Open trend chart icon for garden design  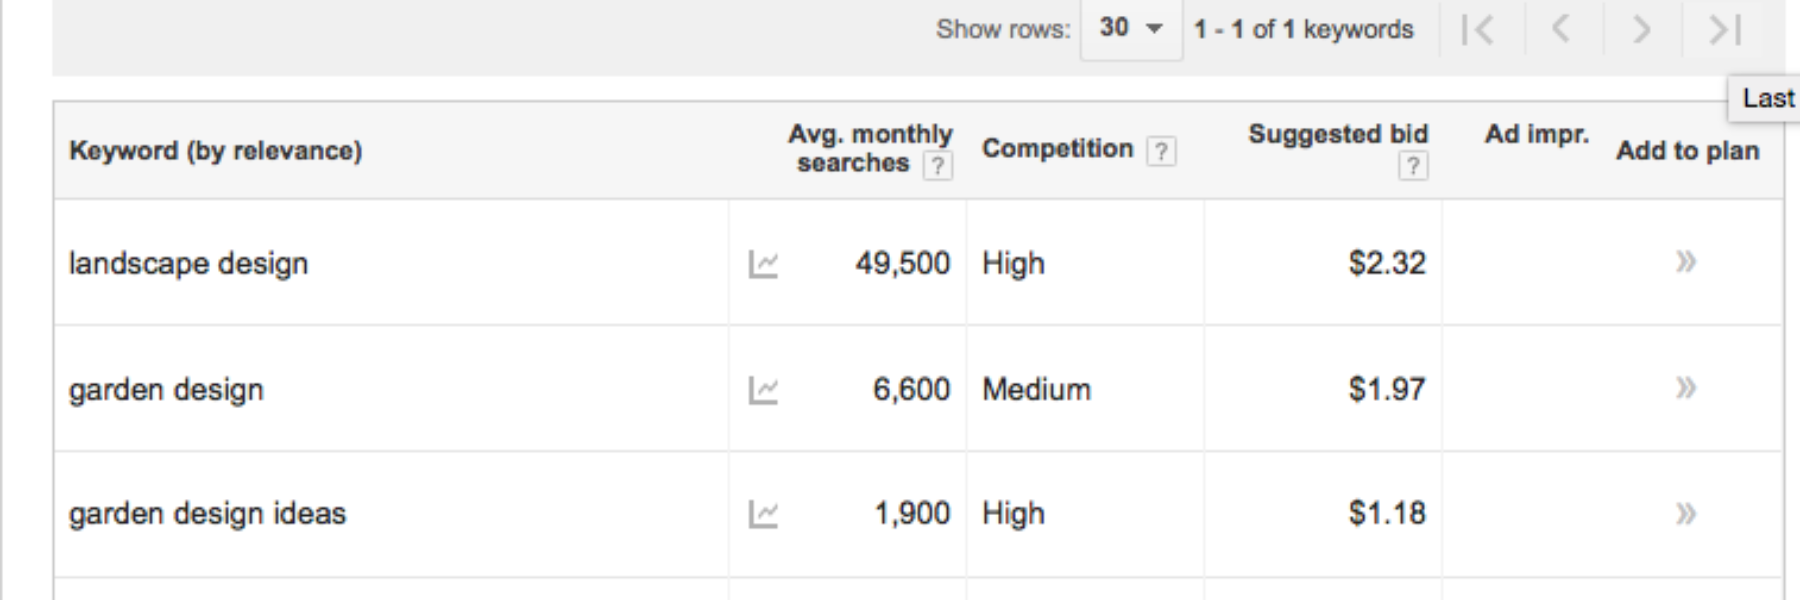tap(763, 390)
